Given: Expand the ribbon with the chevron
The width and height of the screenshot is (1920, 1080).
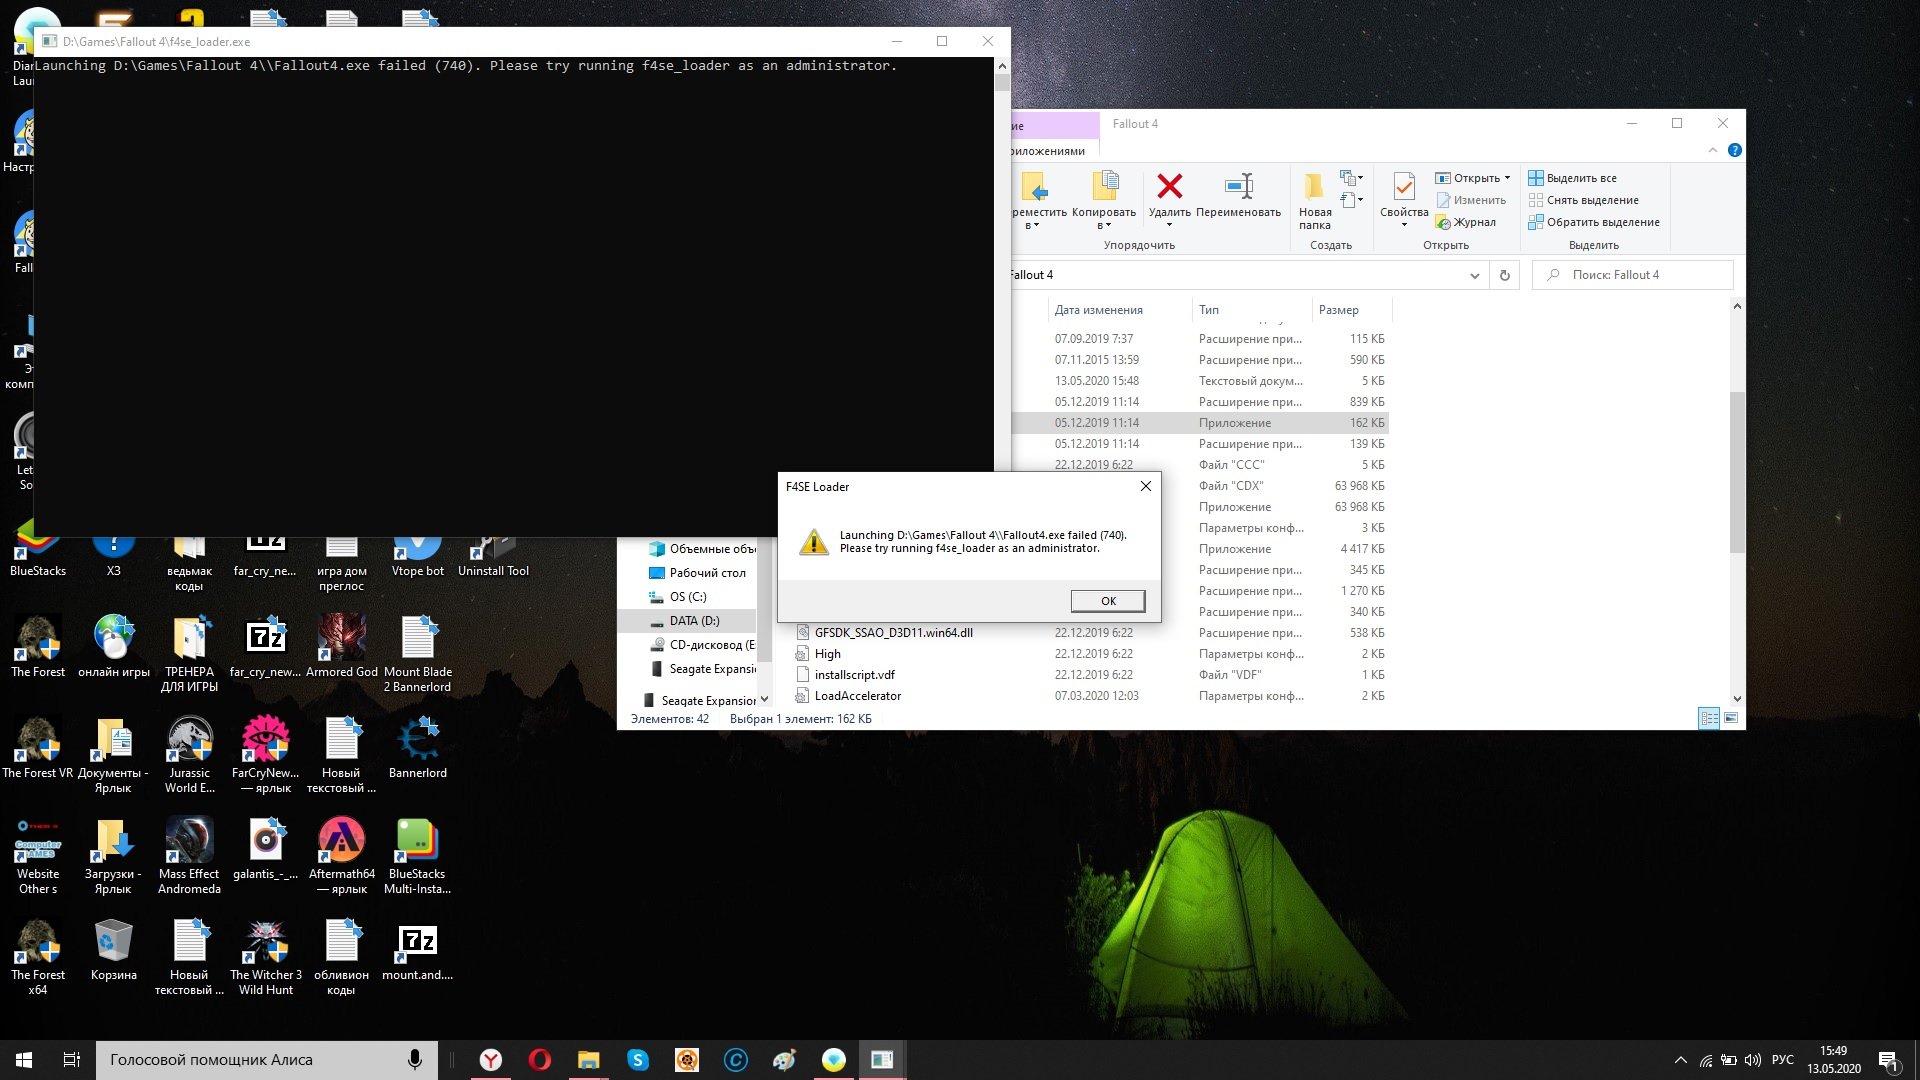Looking at the screenshot, I should click(x=1713, y=150).
